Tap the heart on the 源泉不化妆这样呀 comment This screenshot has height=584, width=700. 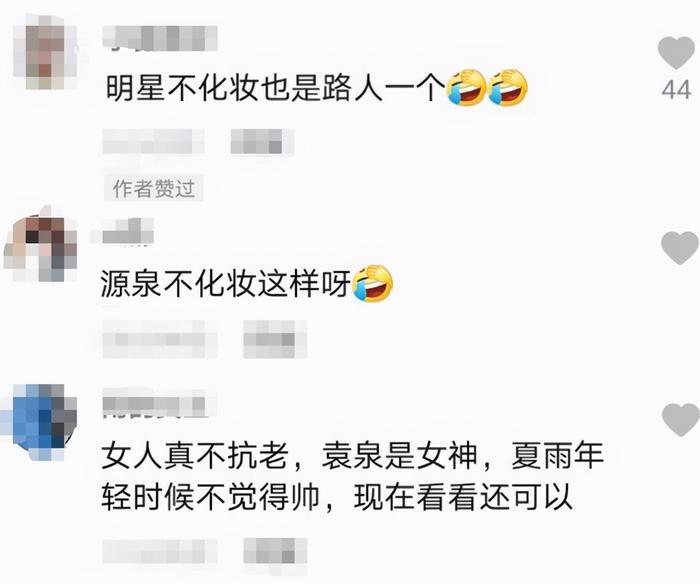click(x=680, y=248)
